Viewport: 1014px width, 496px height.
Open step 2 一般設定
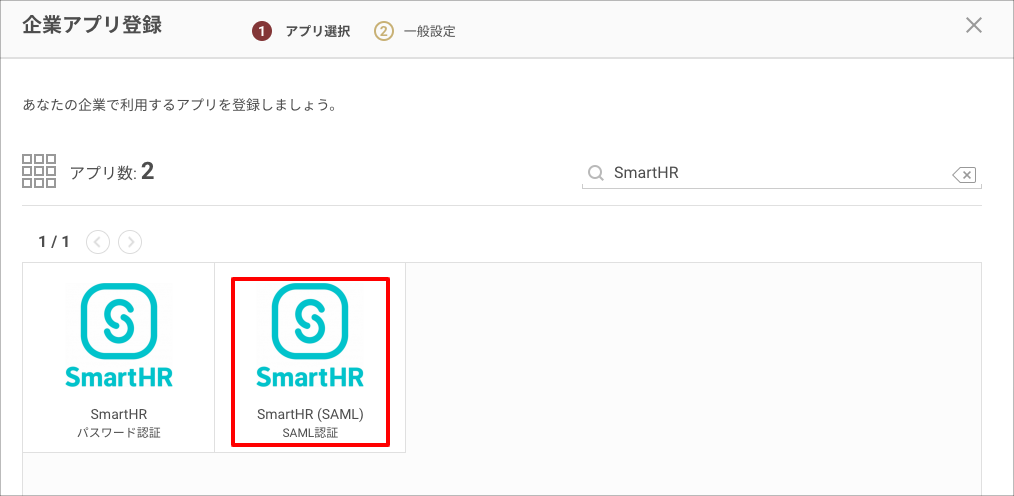click(x=415, y=31)
